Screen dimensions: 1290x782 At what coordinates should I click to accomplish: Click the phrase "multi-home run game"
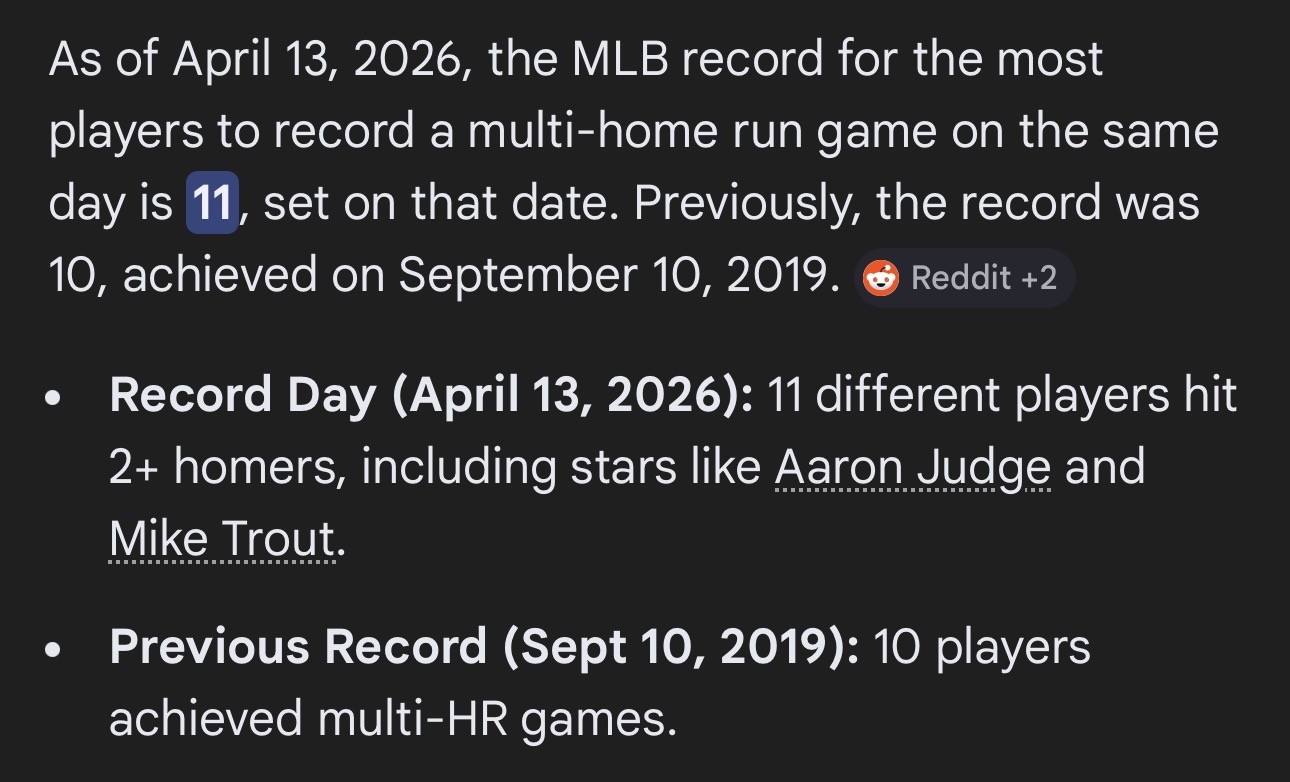(618, 133)
